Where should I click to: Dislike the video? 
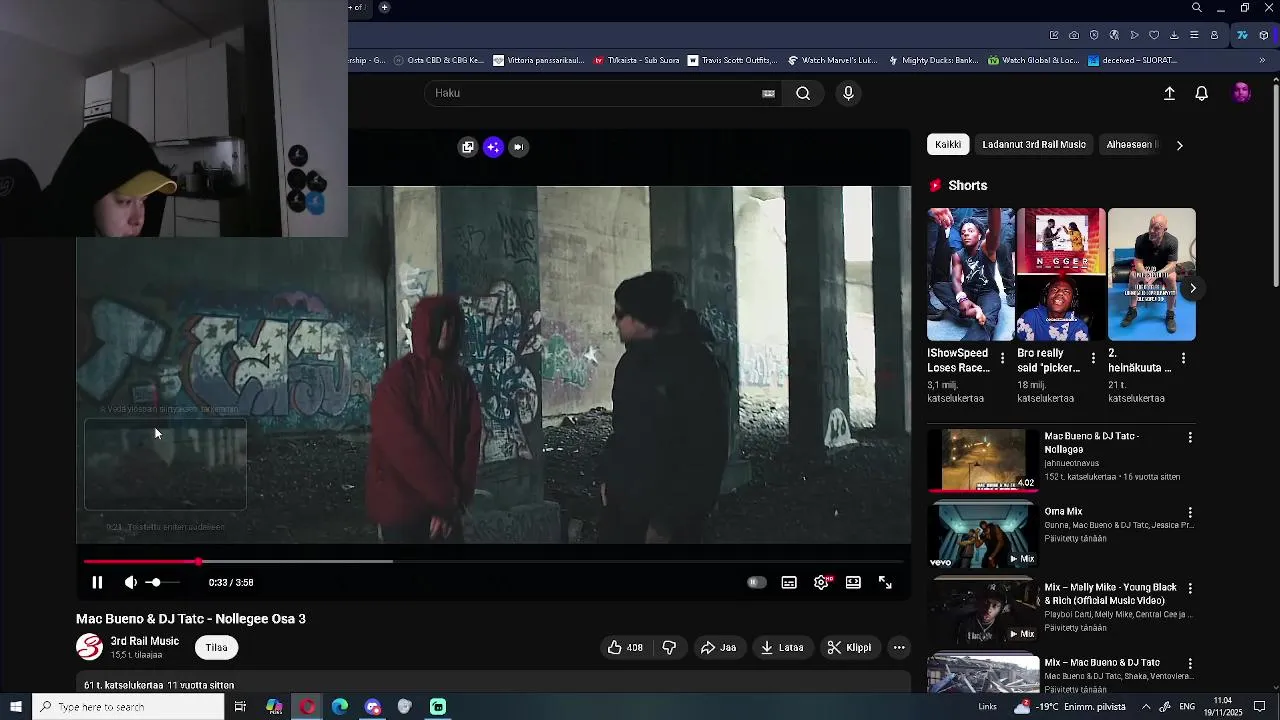[x=669, y=647]
